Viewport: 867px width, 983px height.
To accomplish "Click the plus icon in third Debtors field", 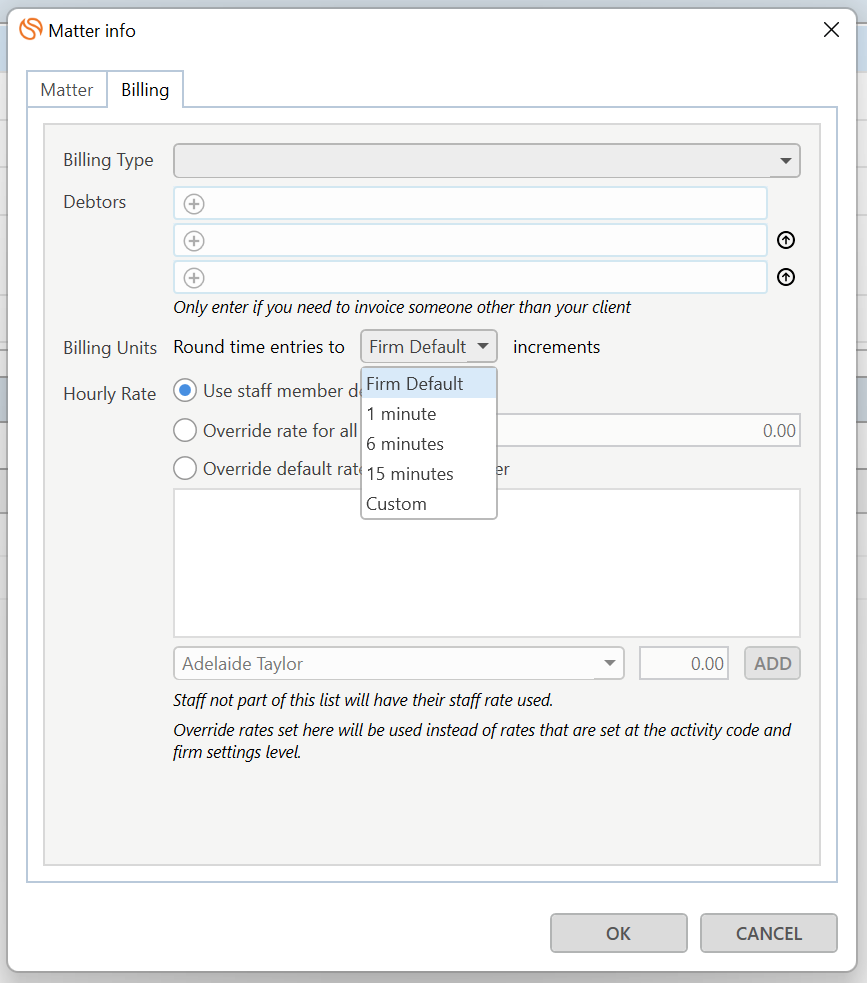I will coord(194,278).
